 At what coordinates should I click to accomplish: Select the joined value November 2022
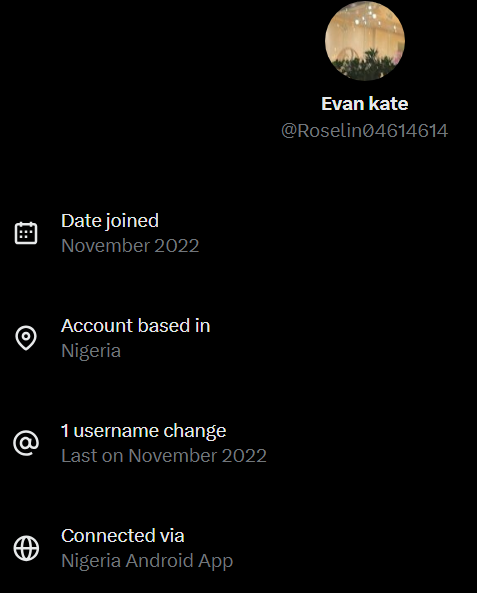click(x=130, y=246)
